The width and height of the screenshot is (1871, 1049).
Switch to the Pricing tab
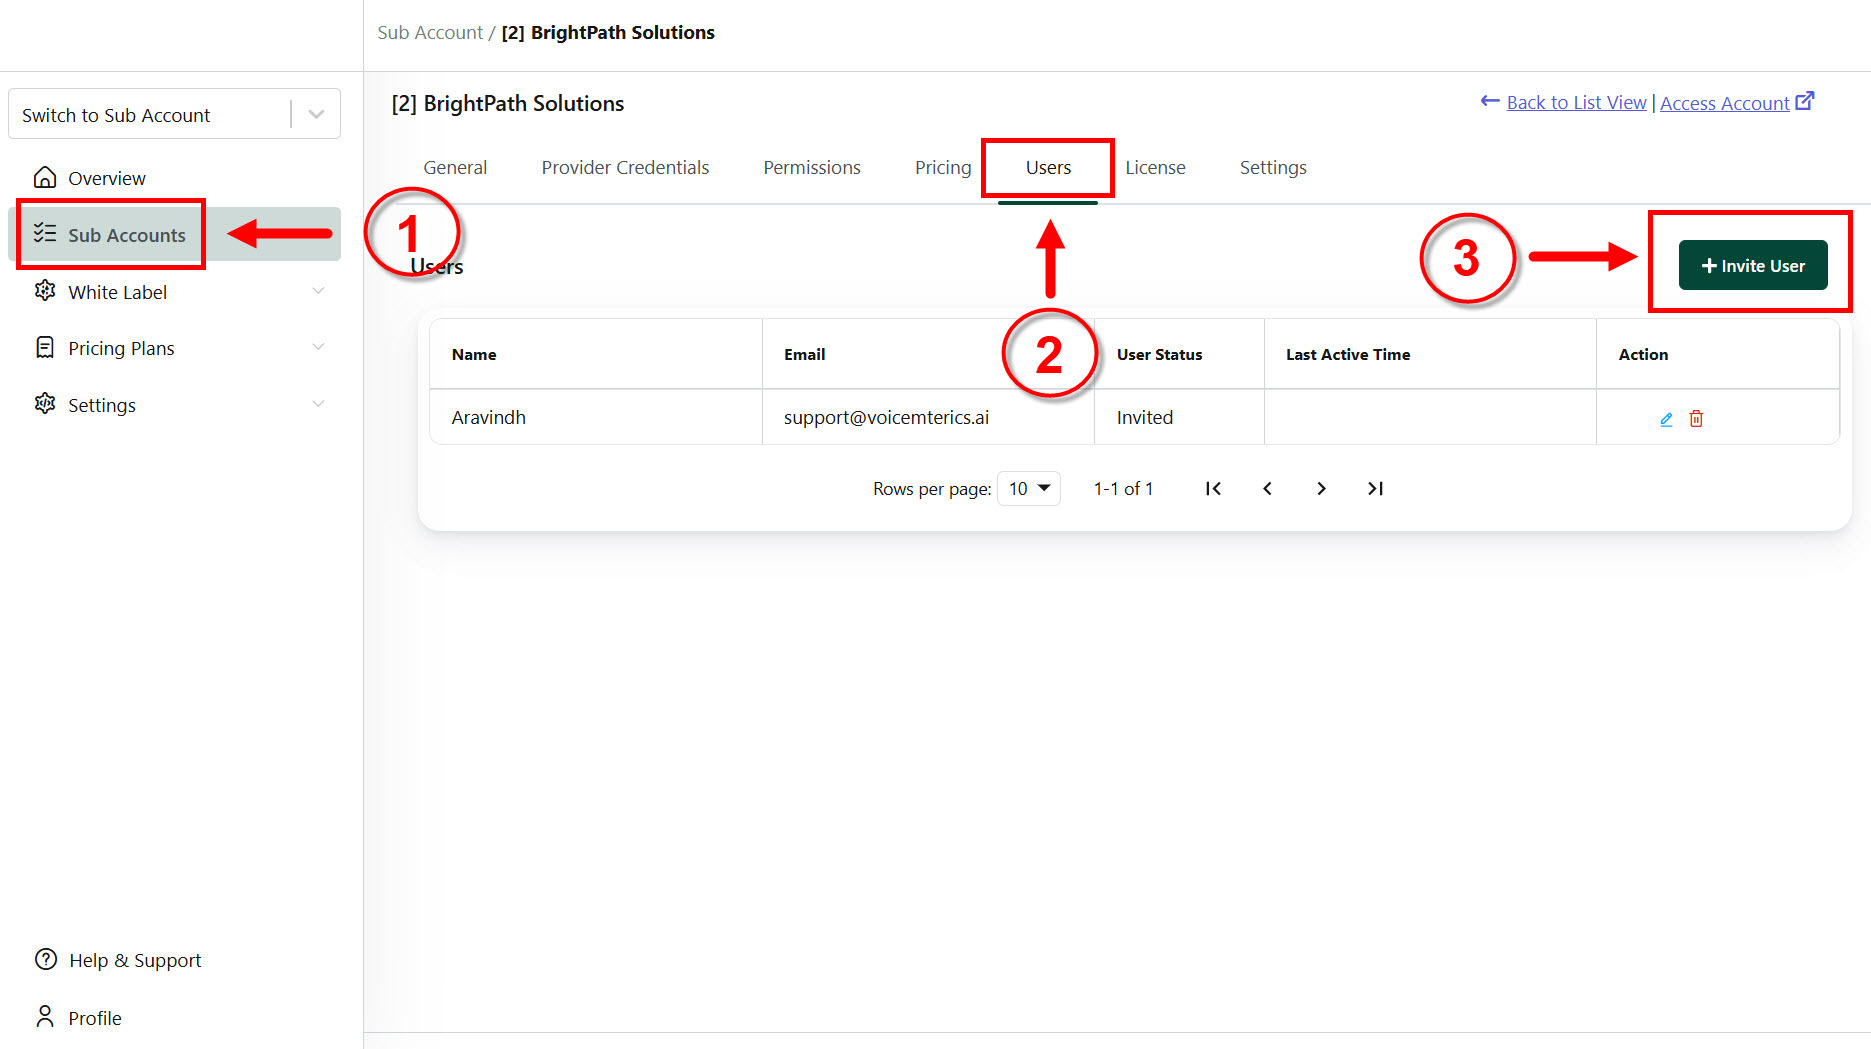click(943, 167)
